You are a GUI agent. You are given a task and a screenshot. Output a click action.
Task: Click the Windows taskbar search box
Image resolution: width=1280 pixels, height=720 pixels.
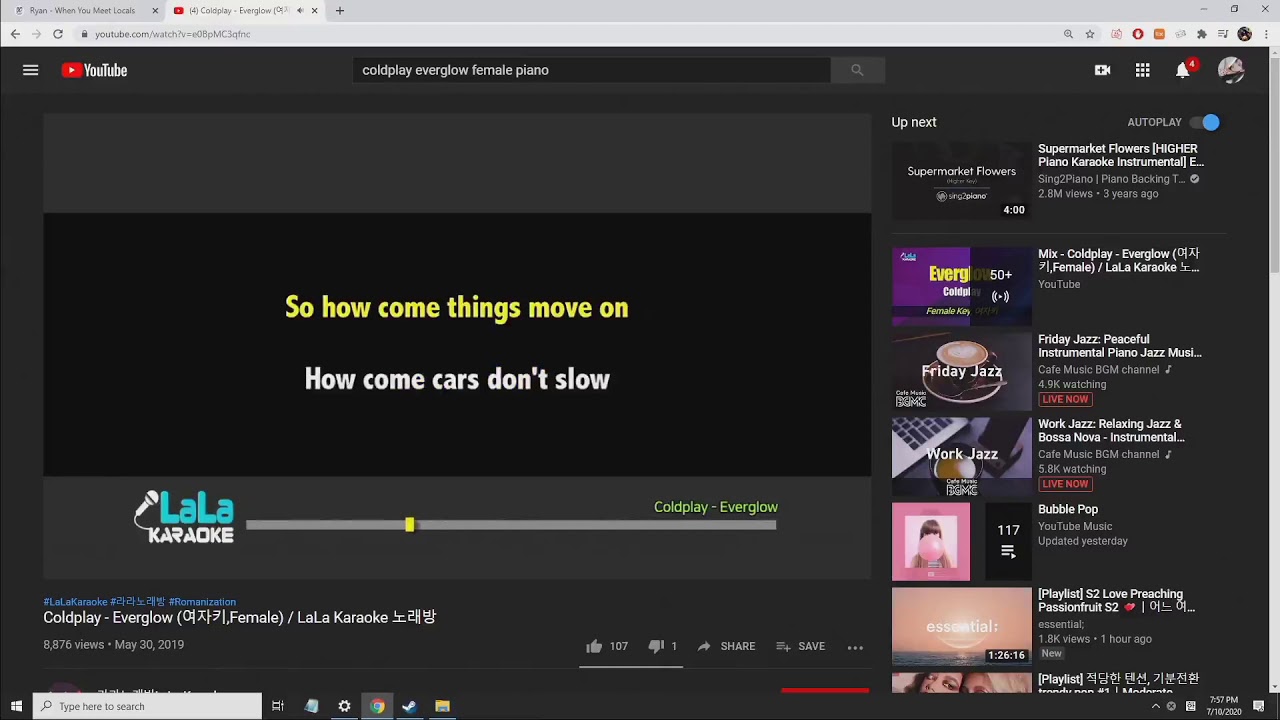[x=148, y=706]
